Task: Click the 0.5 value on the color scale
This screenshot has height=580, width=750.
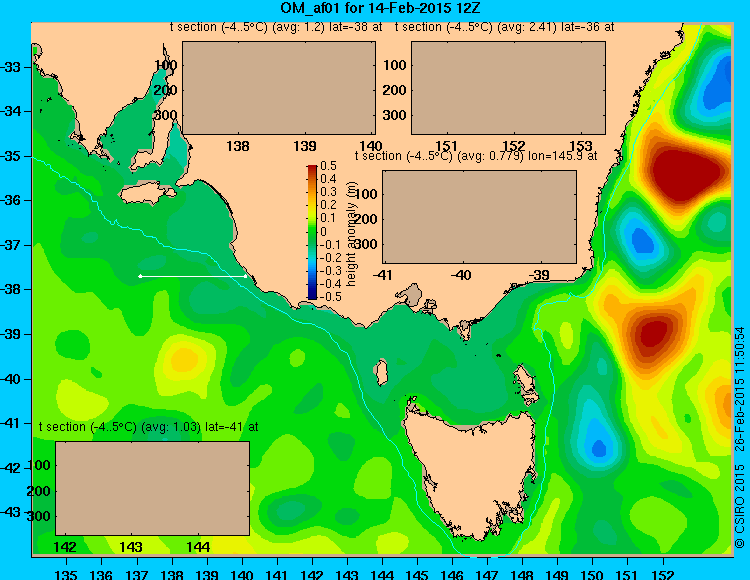Action: (328, 166)
